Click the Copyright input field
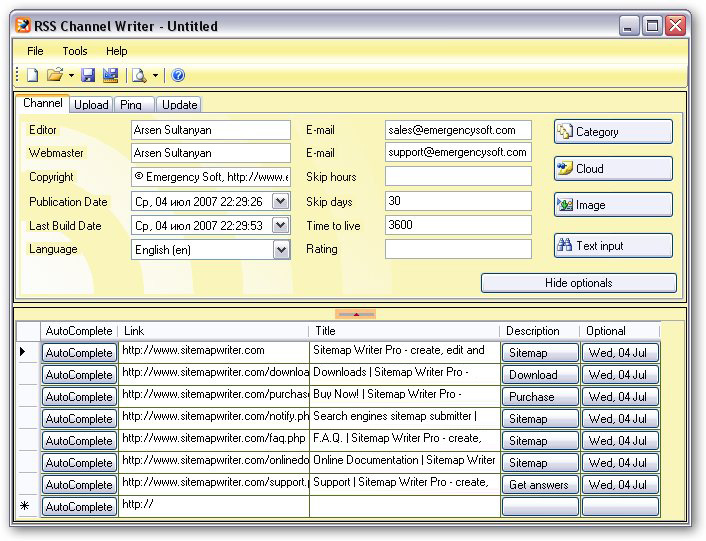 pyautogui.click(x=211, y=177)
